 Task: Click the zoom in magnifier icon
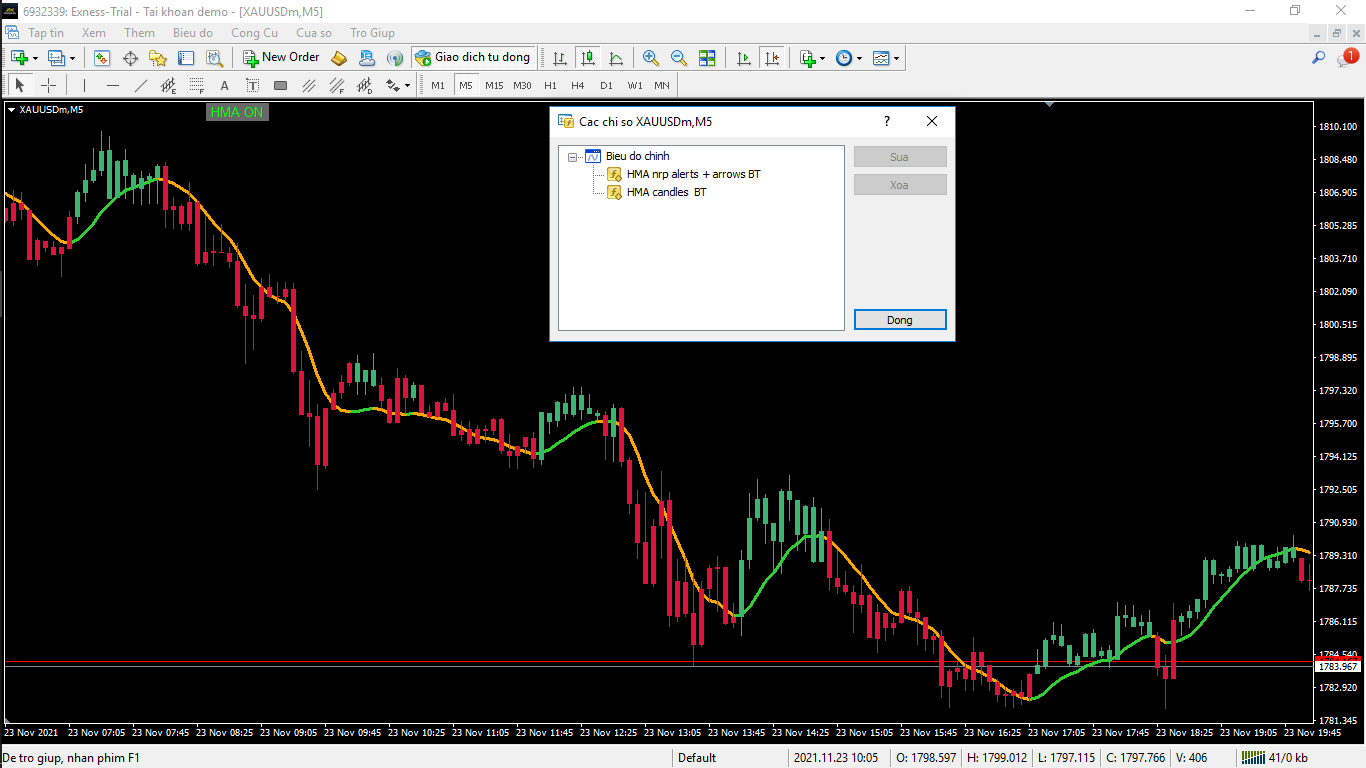point(651,58)
